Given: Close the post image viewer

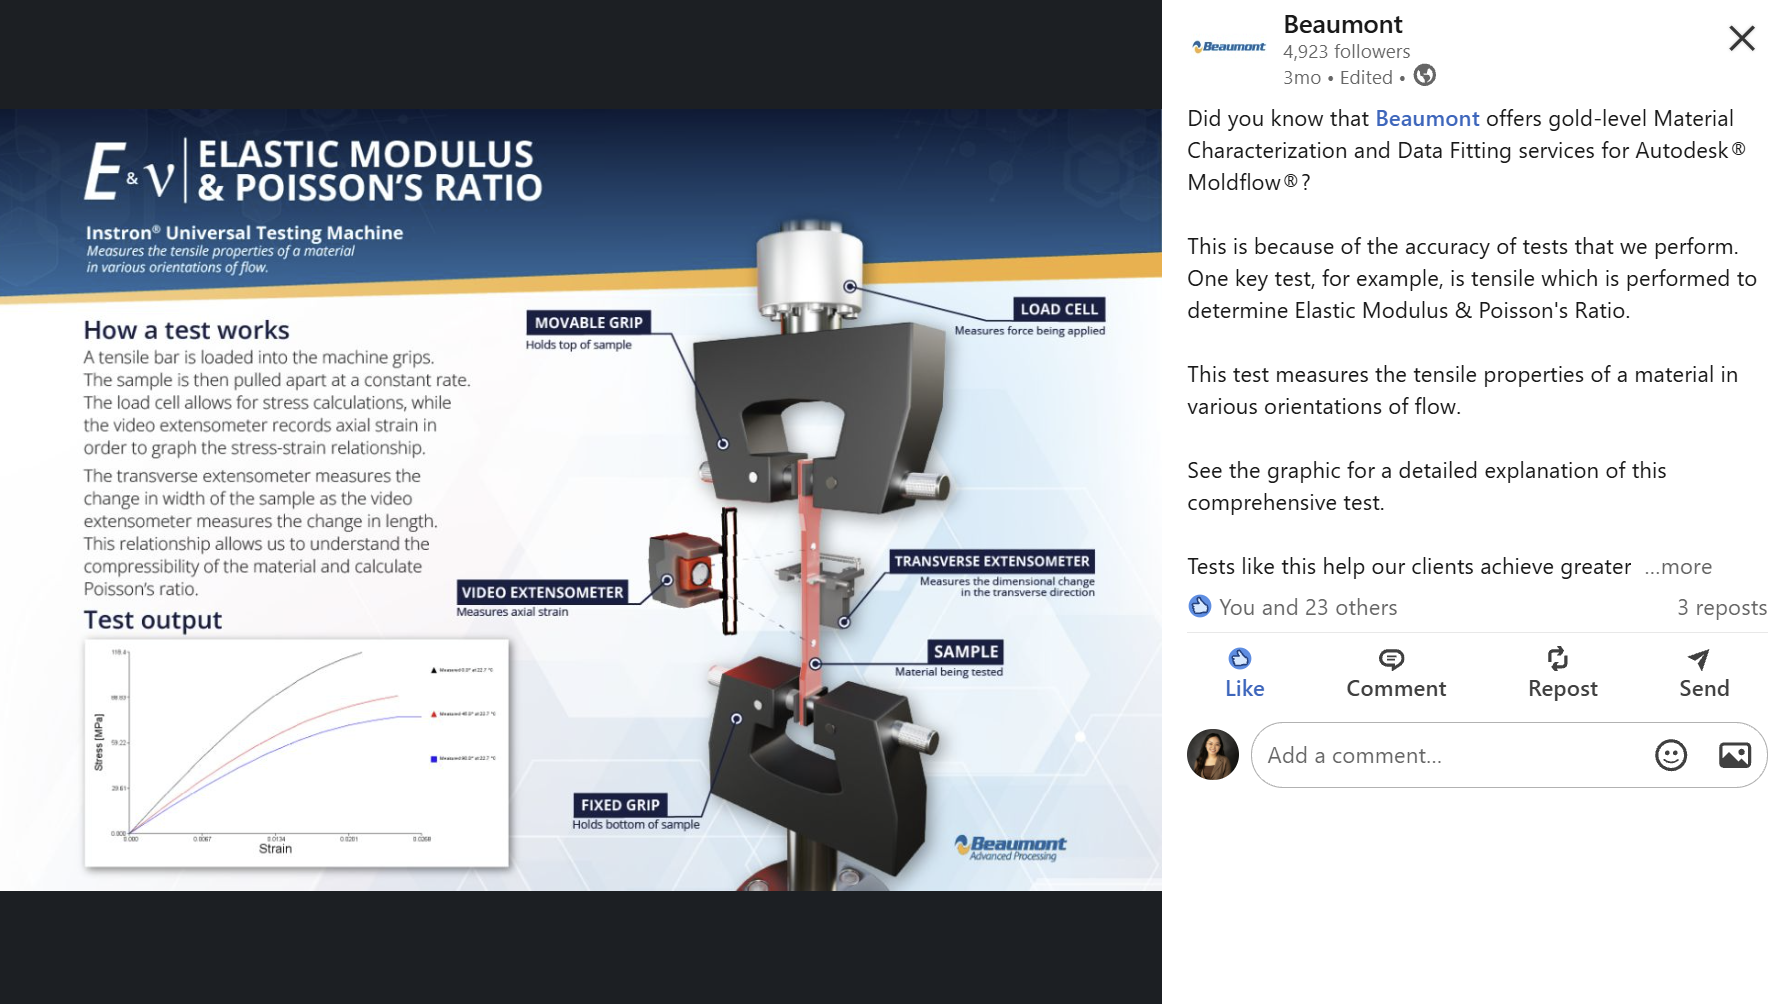Looking at the screenshot, I should (x=1741, y=39).
